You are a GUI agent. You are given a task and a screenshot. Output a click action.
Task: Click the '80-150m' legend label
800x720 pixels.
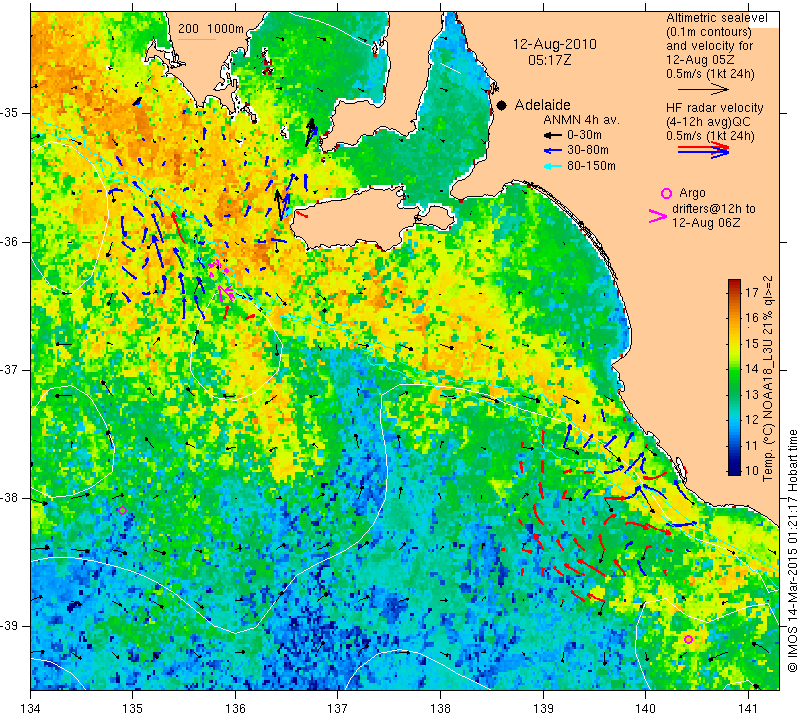pos(591,166)
